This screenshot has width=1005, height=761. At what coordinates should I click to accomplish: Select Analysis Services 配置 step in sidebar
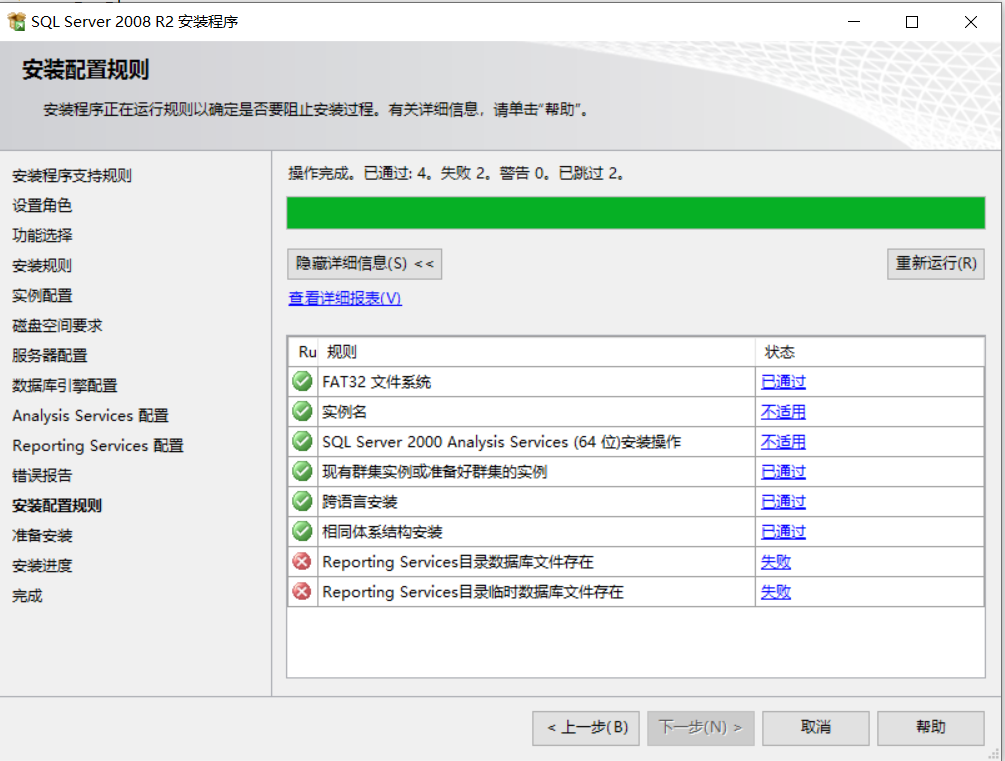(90, 415)
